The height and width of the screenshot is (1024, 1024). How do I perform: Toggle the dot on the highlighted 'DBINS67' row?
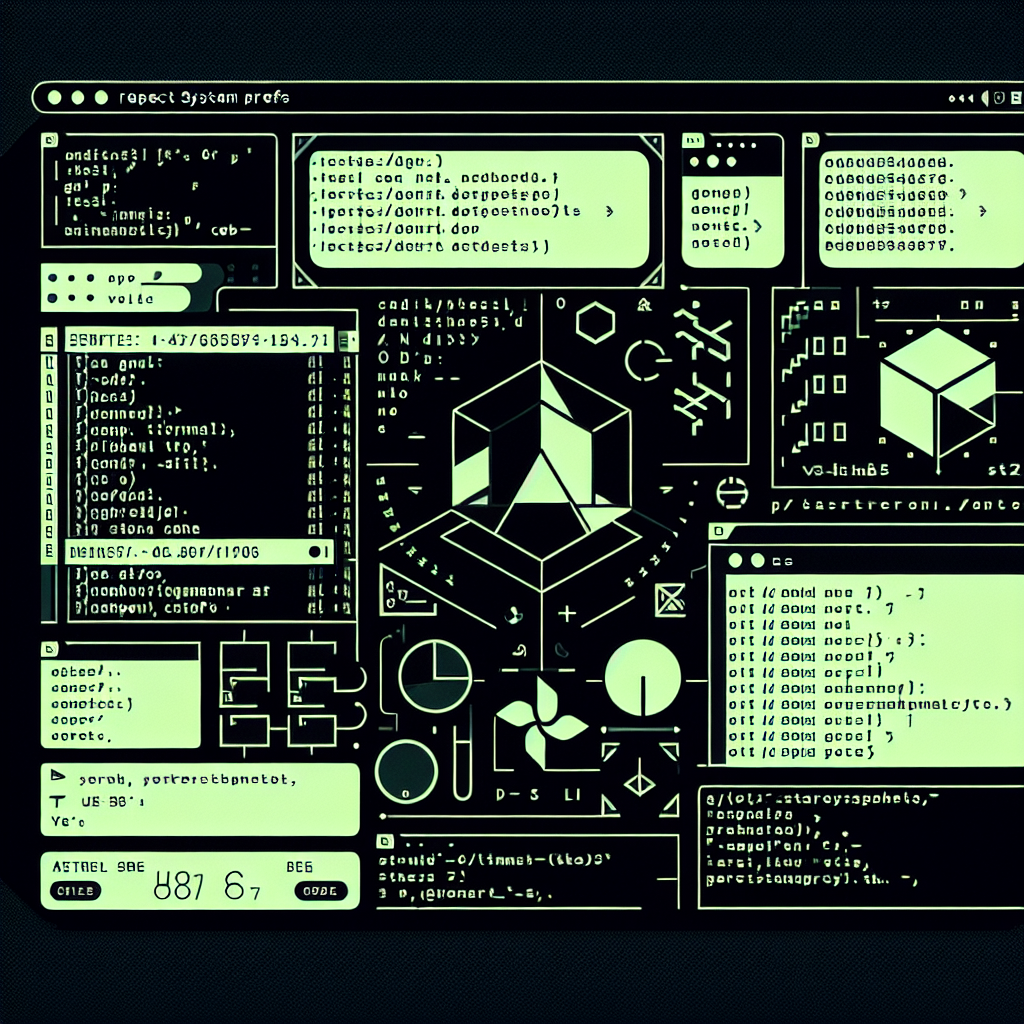(317, 552)
